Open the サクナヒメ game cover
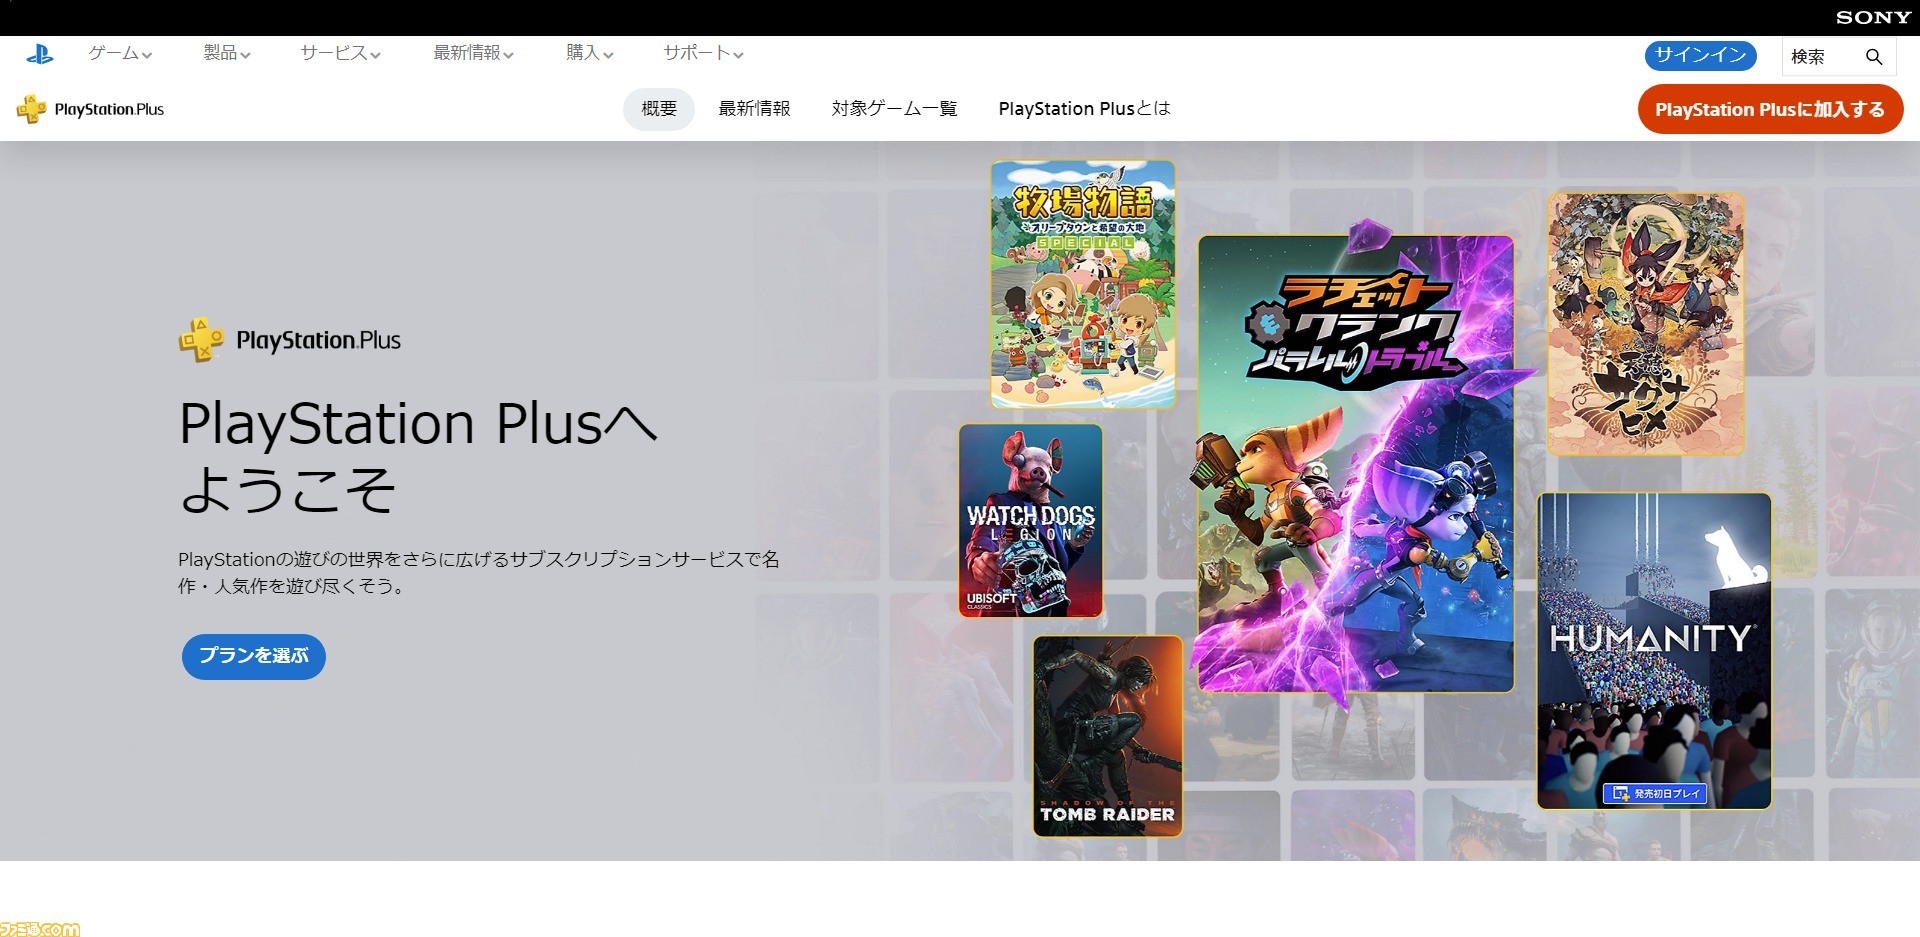Image resolution: width=1920 pixels, height=937 pixels. pyautogui.click(x=1646, y=324)
